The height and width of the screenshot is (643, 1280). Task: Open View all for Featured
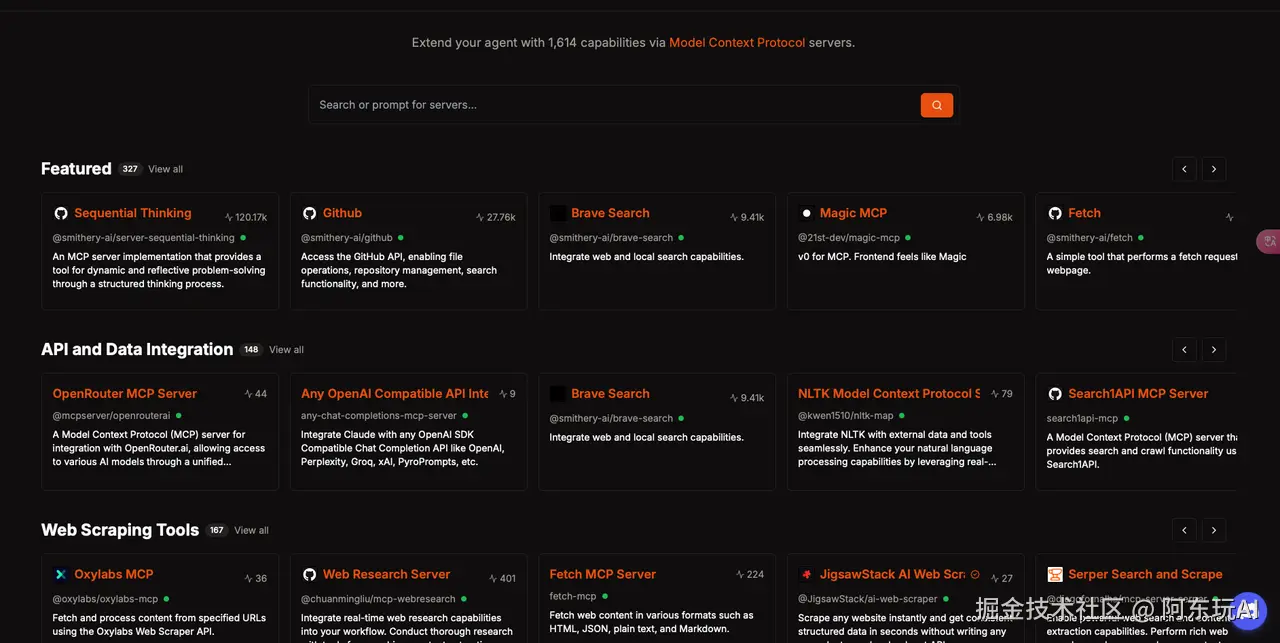click(x=166, y=169)
